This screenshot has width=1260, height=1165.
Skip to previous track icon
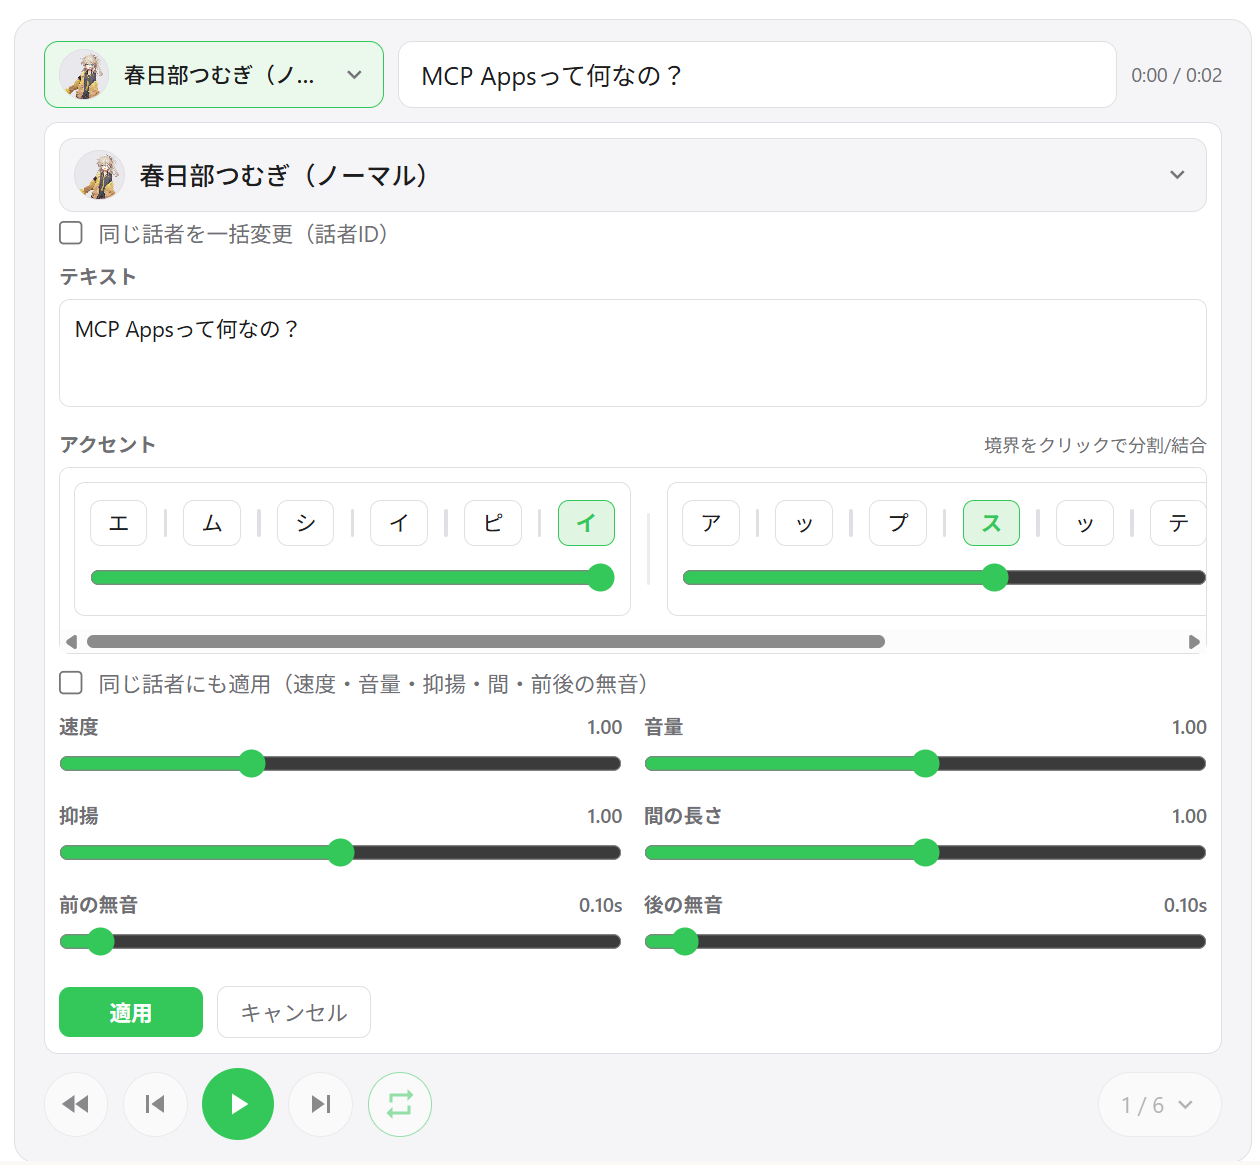click(155, 1104)
